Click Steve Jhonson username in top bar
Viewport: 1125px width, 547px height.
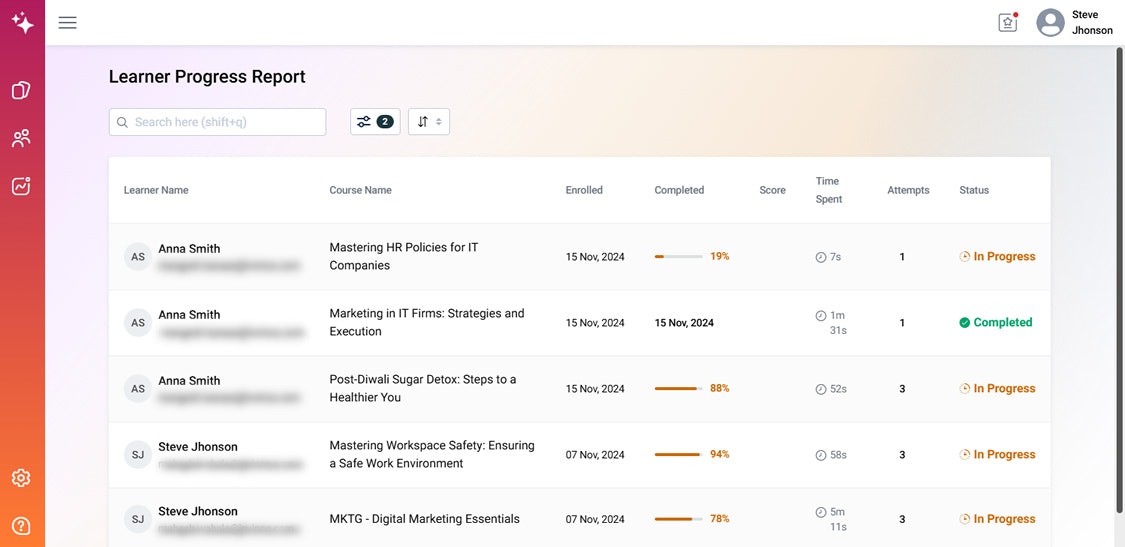[1092, 22]
